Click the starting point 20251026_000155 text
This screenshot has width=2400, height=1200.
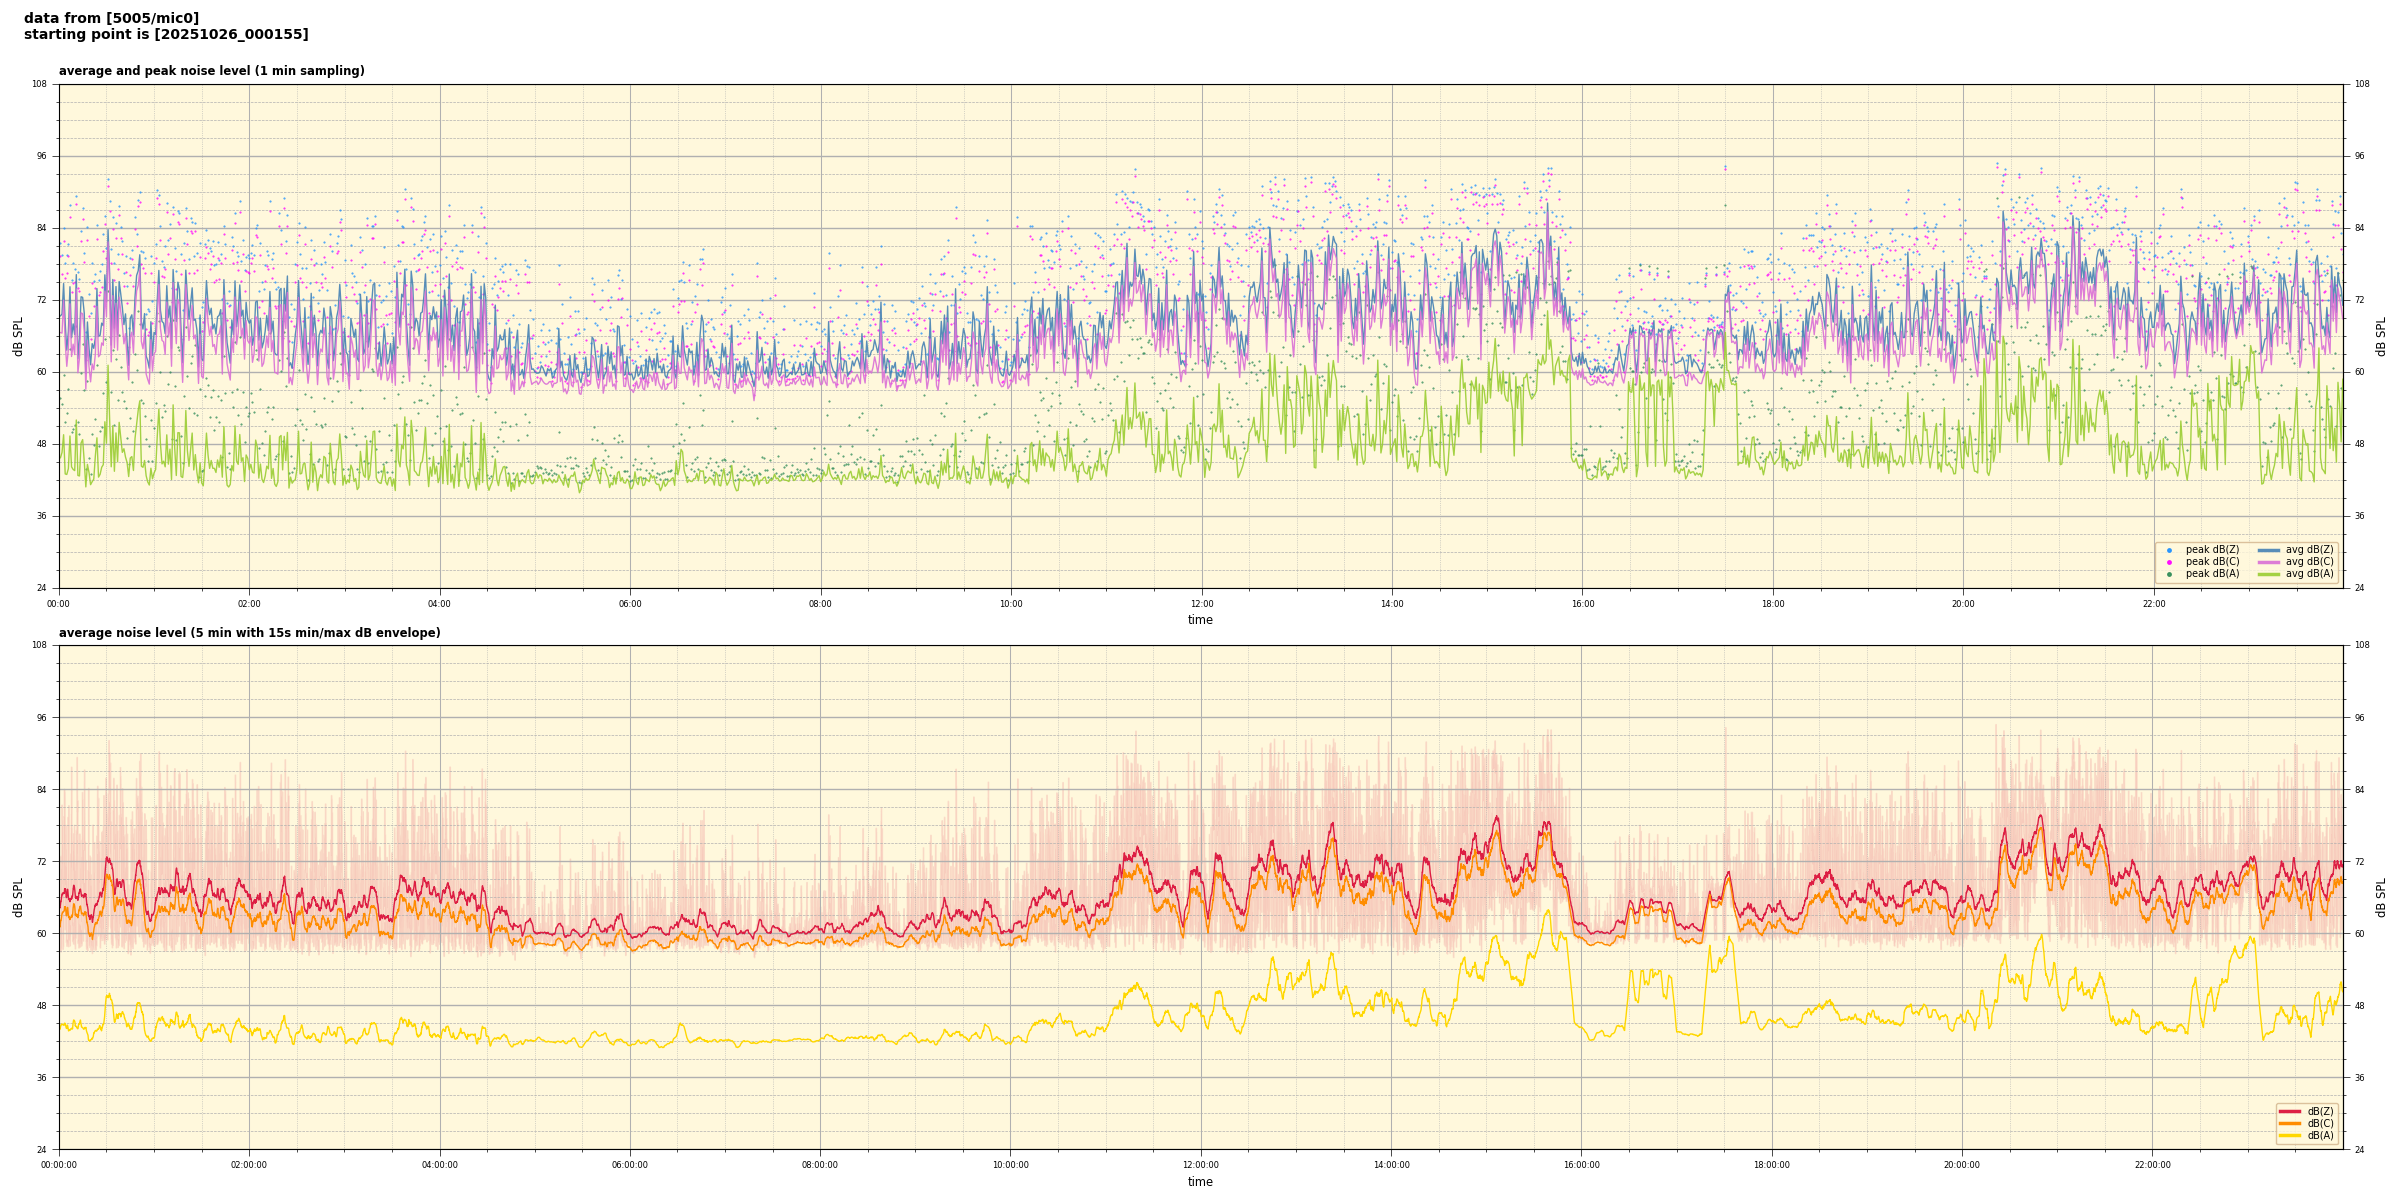pos(166,35)
